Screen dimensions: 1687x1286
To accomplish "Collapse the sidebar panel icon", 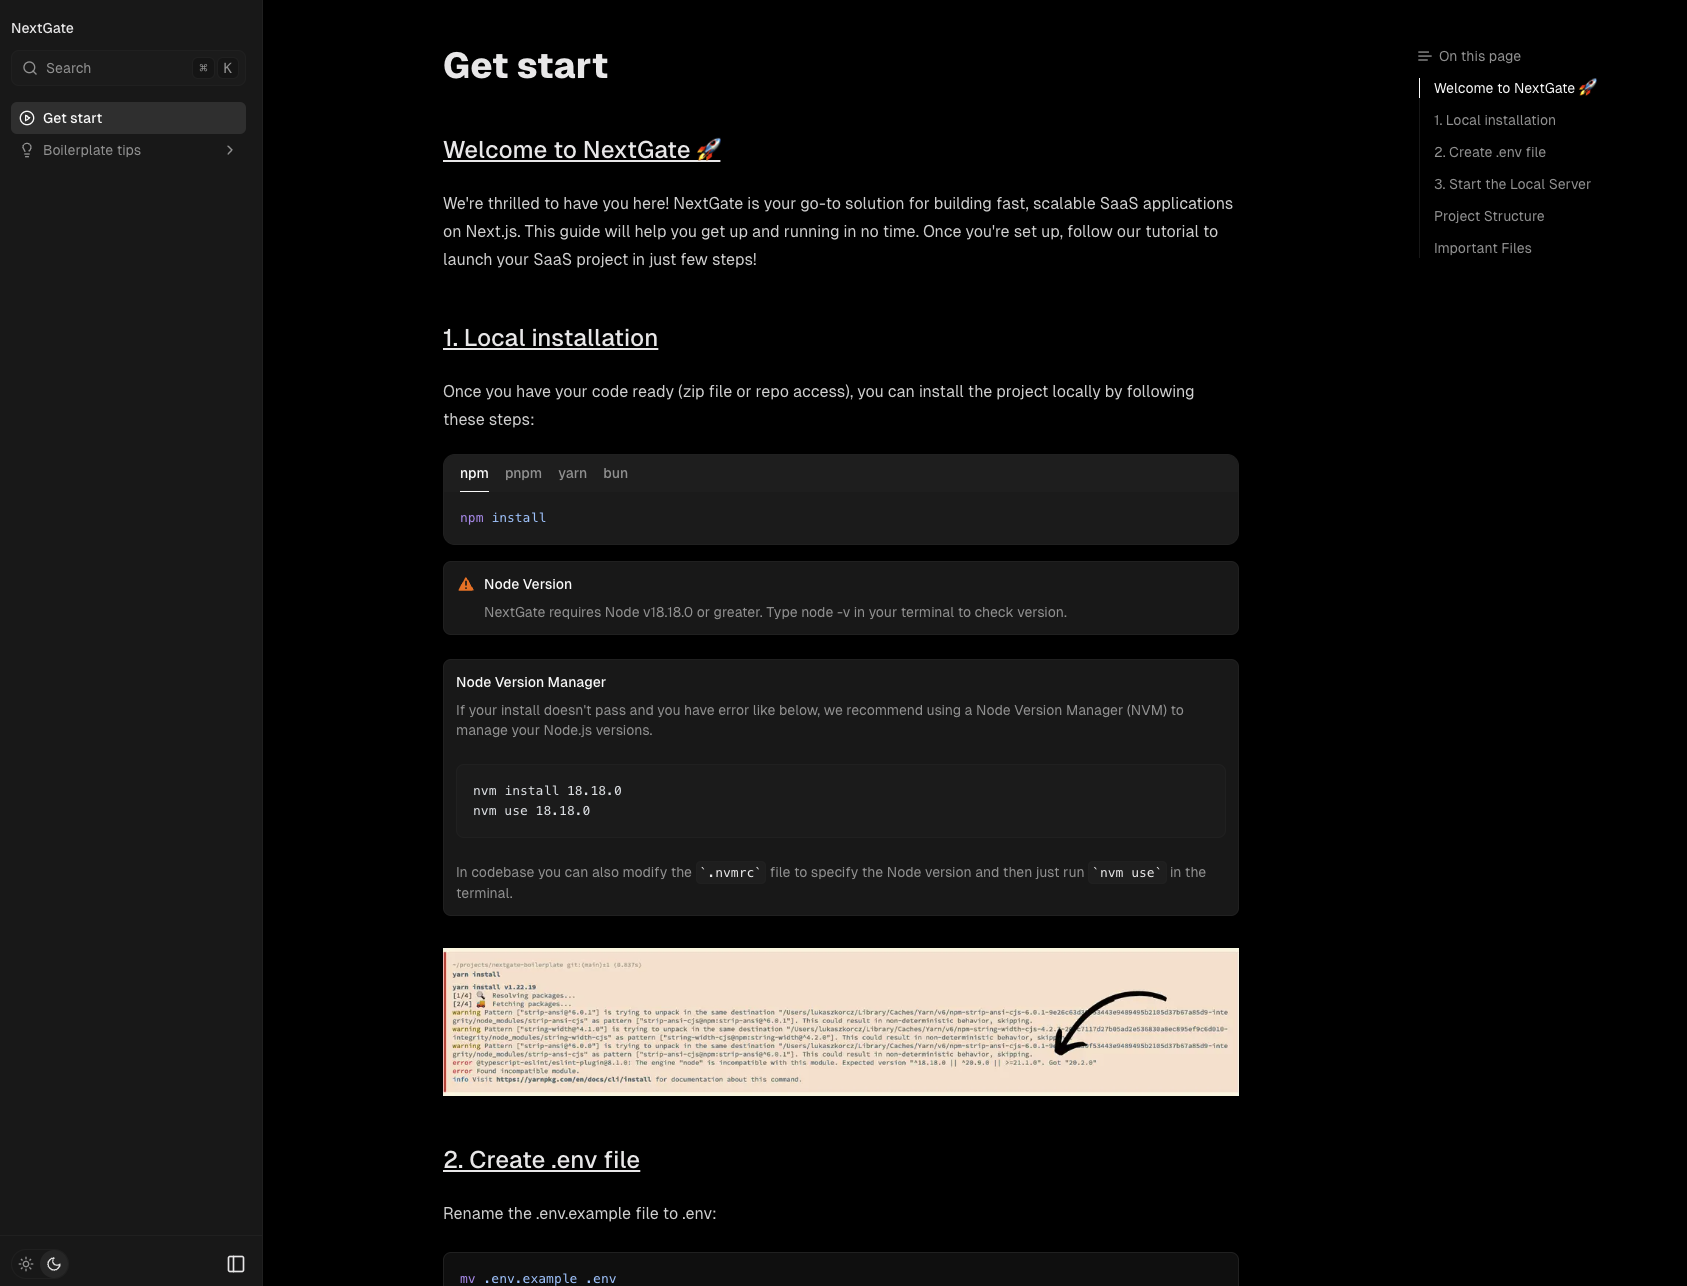I will 236,1264.
